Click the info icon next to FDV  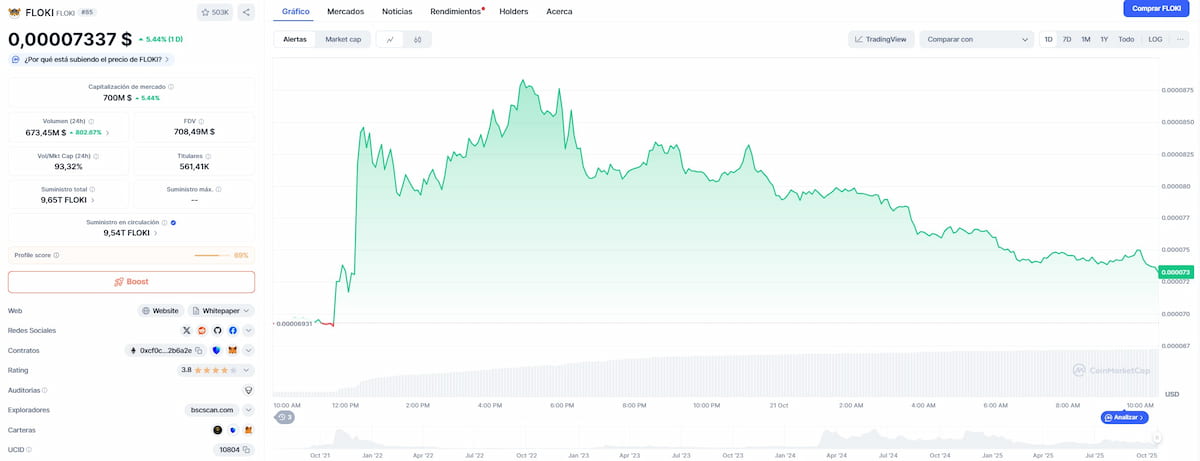[x=202, y=121]
